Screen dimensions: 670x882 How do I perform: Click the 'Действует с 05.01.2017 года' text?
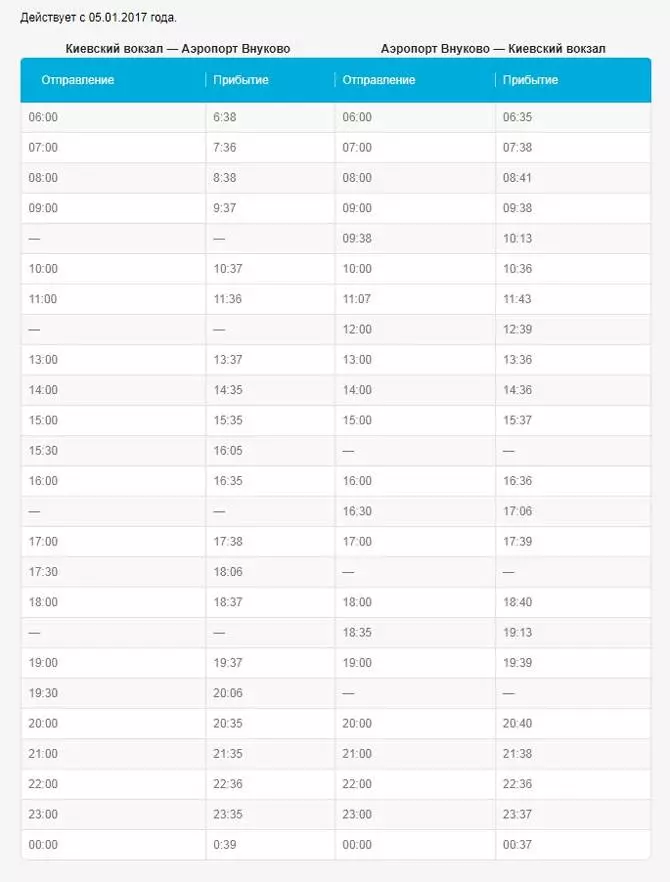(98, 18)
